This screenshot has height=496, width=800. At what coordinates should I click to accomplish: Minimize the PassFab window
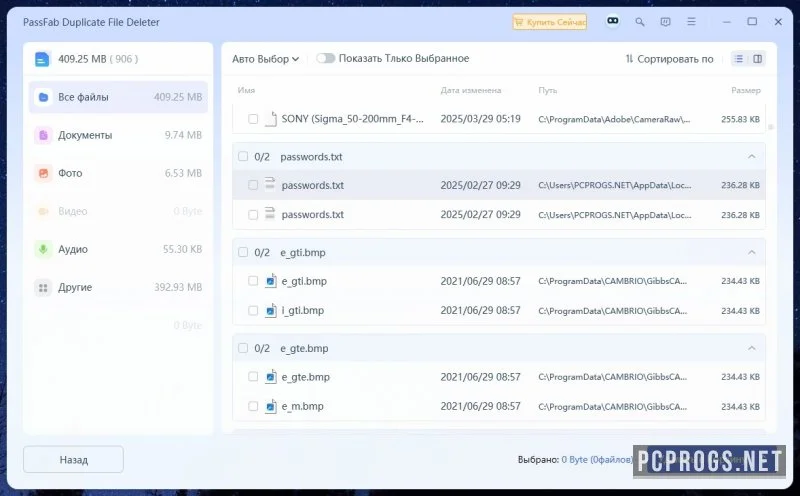727,22
